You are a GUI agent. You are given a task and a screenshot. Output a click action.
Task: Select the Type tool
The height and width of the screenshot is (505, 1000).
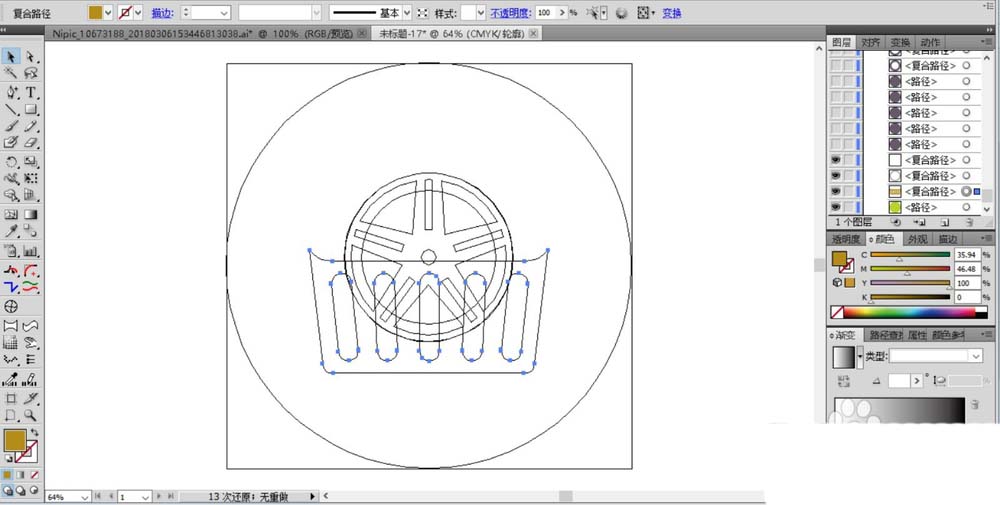click(31, 93)
